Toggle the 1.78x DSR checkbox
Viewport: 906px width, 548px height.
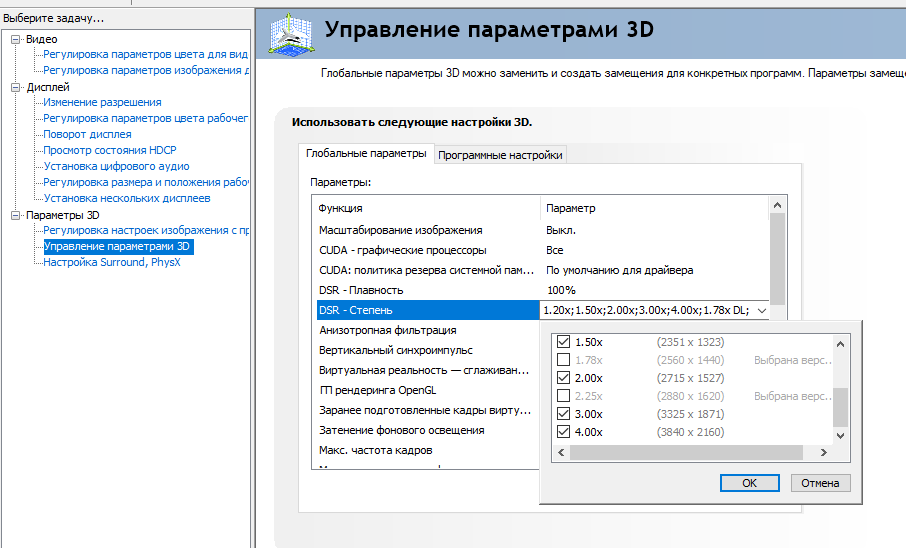point(563,360)
